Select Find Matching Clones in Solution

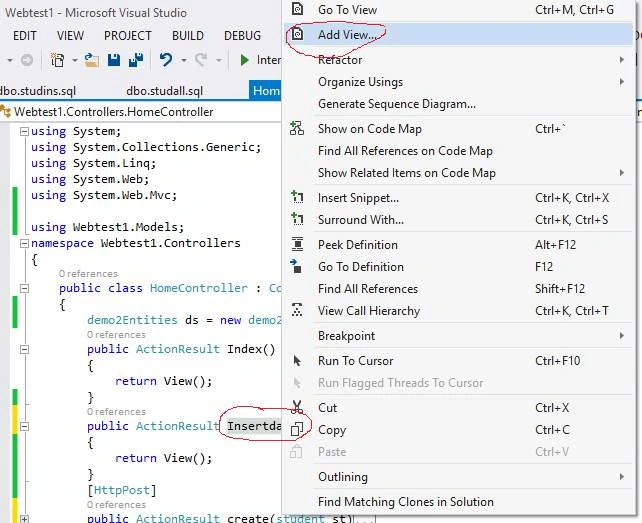[x=459, y=502]
